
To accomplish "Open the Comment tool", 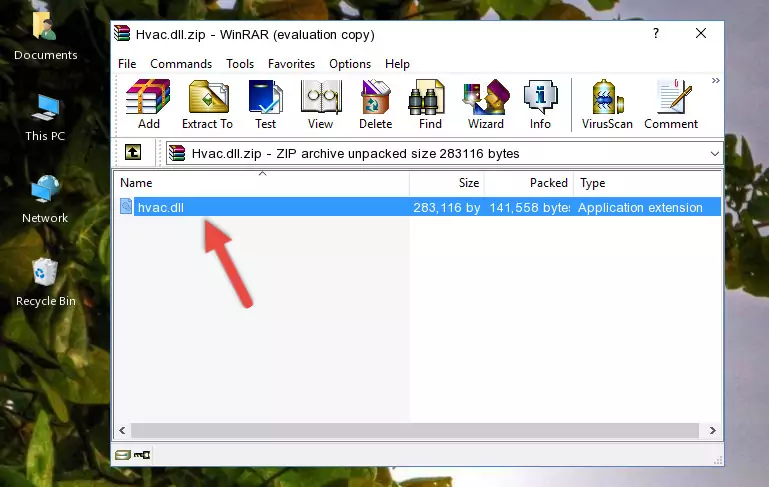I will (x=671, y=104).
